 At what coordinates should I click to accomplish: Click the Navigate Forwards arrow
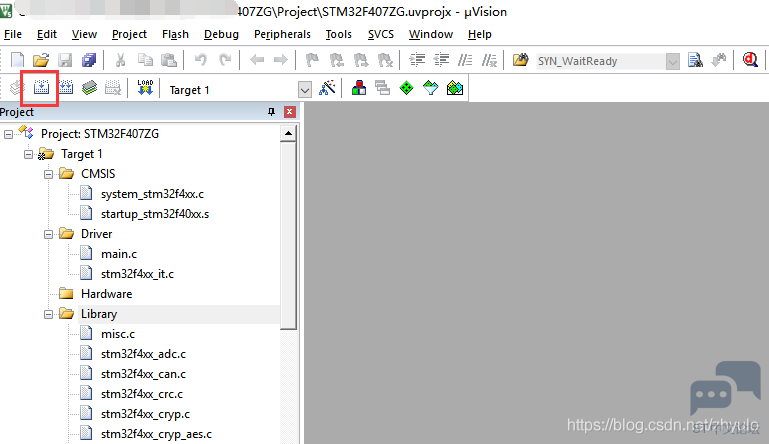pos(281,60)
